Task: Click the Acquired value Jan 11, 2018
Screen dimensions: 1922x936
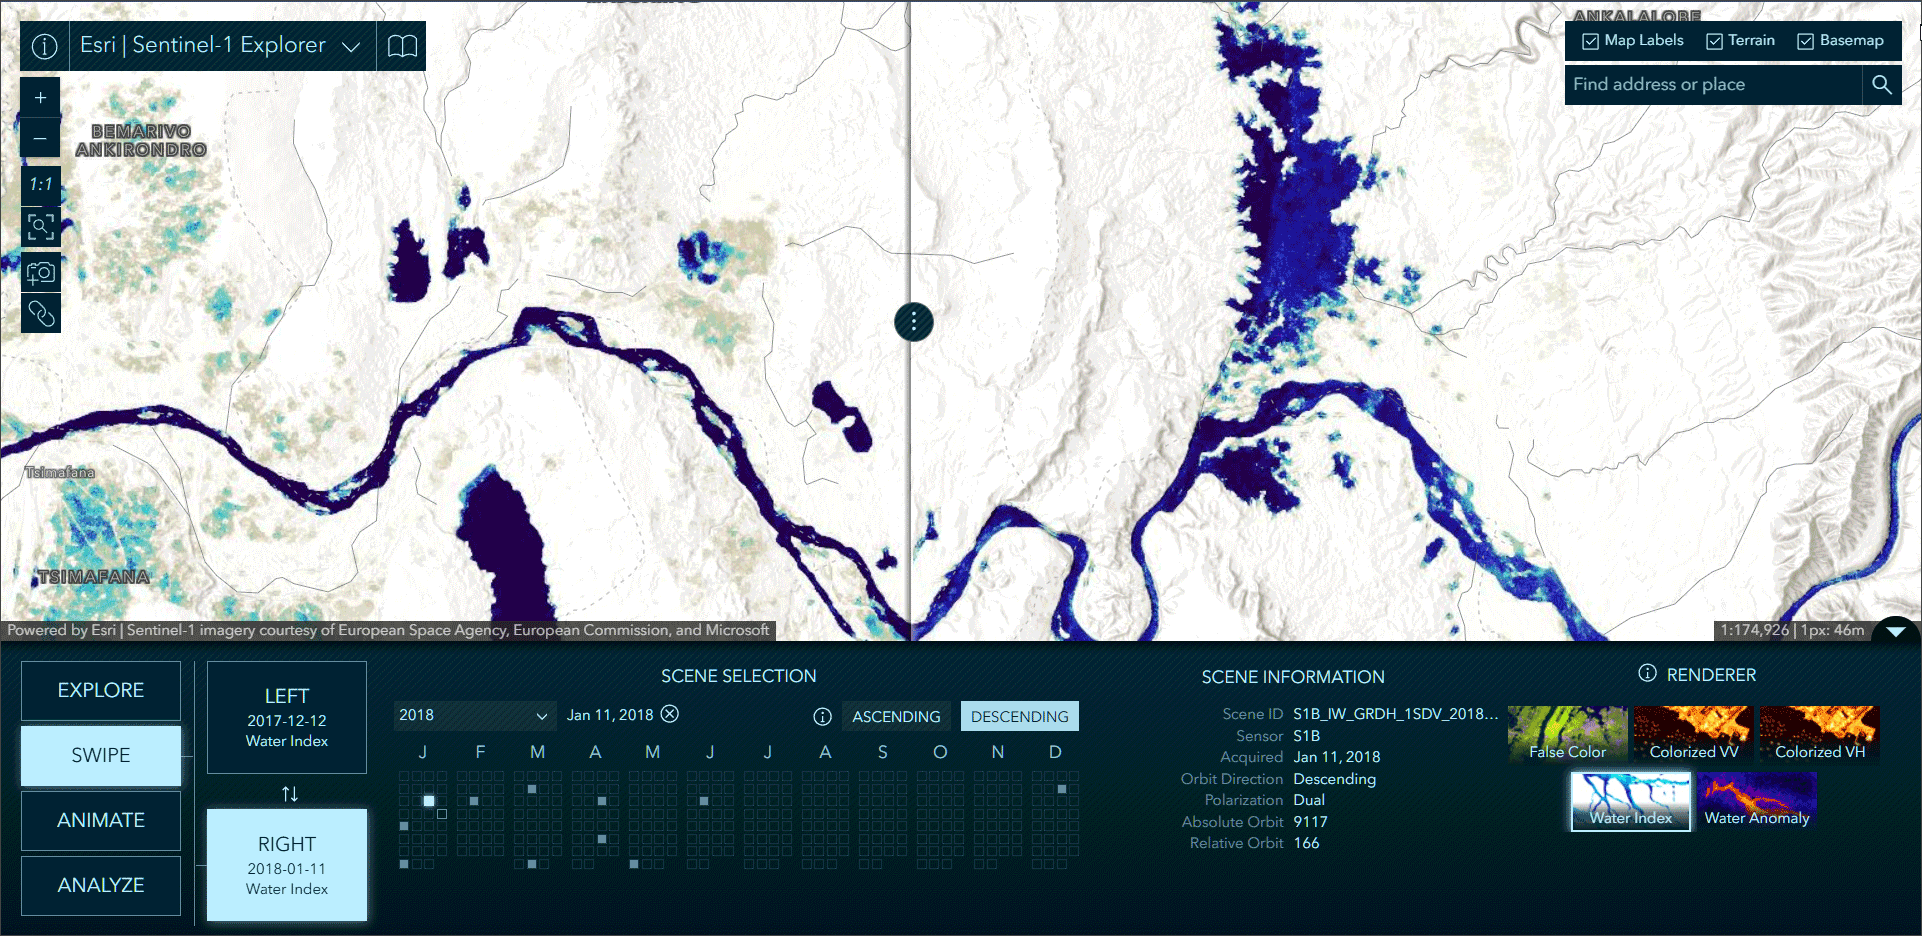Action: (1336, 757)
